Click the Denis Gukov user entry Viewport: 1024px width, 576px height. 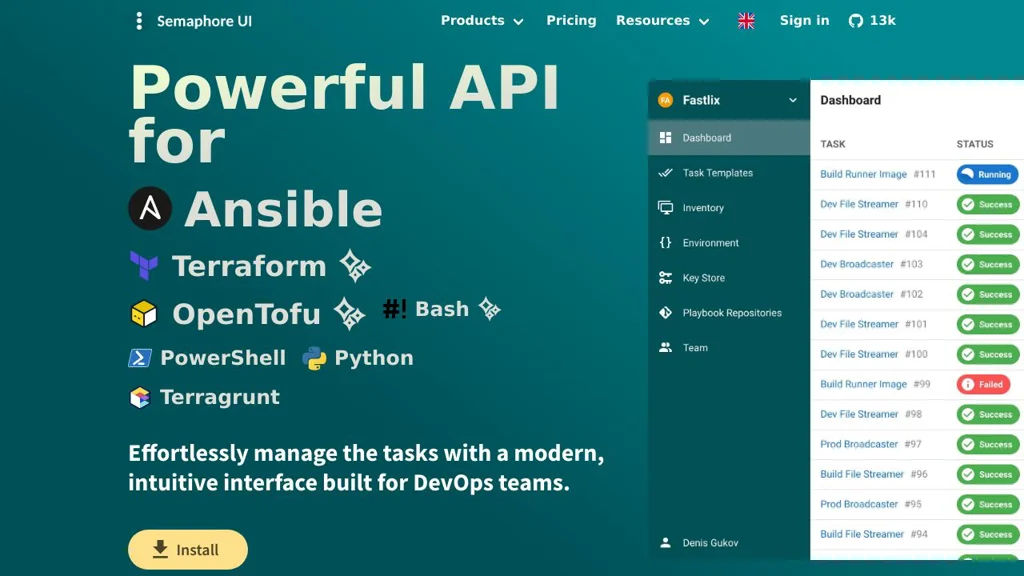click(x=729, y=543)
